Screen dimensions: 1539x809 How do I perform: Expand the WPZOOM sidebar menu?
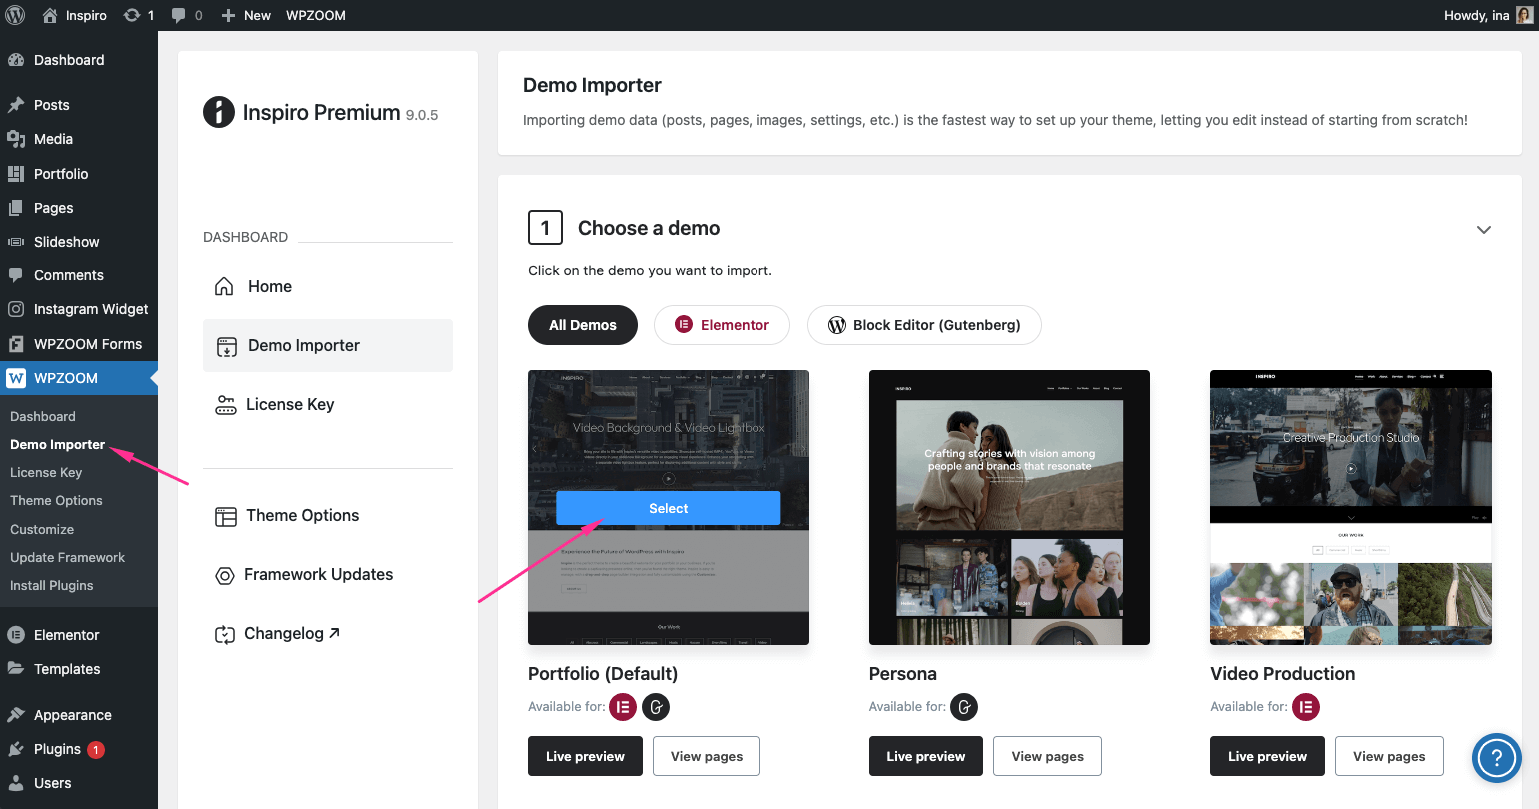79,378
